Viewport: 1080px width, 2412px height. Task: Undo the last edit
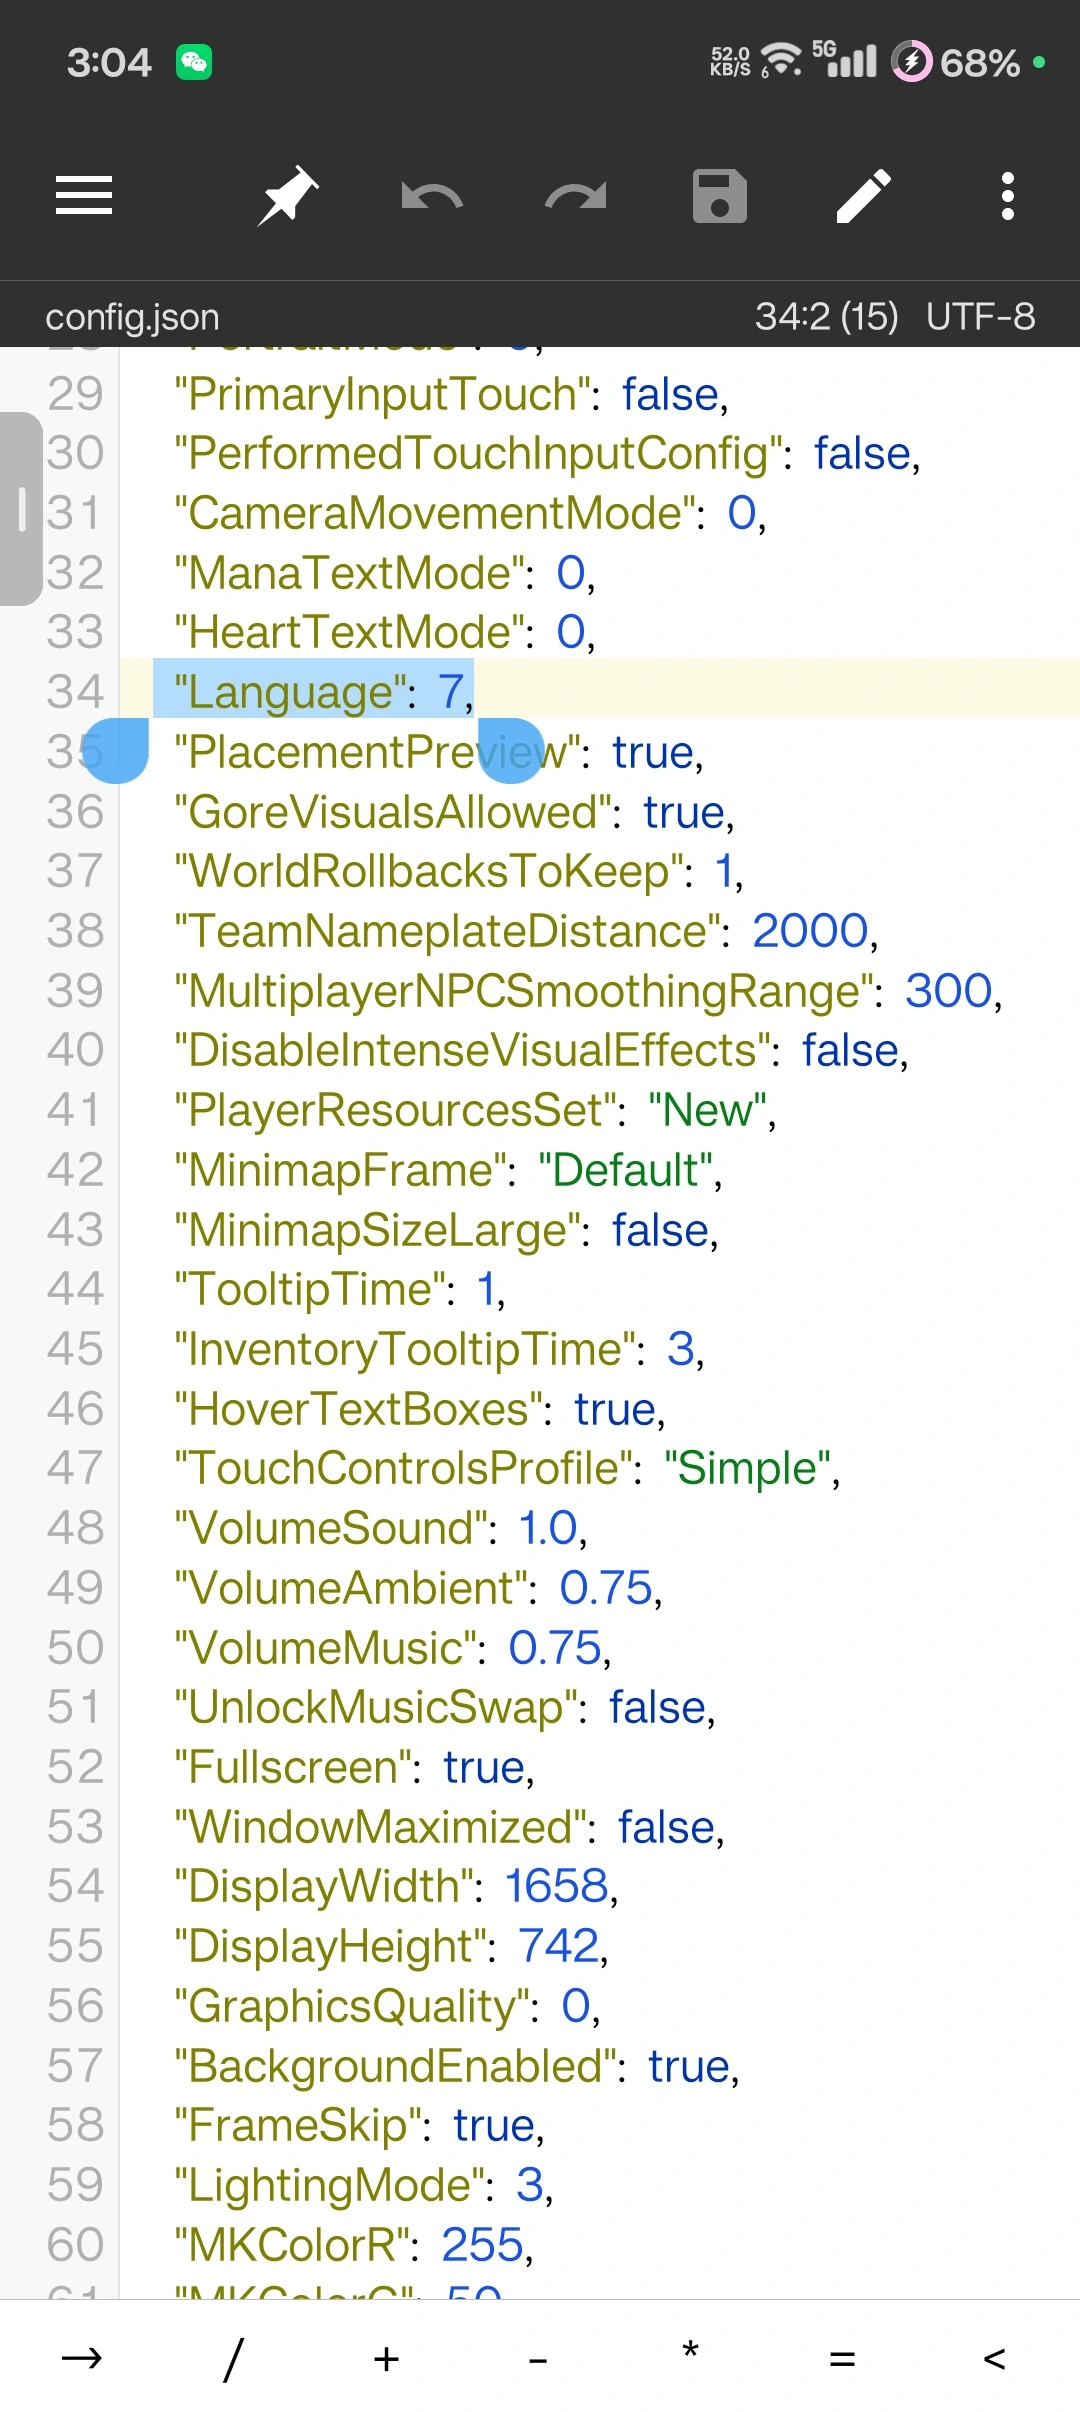pyautogui.click(x=432, y=196)
